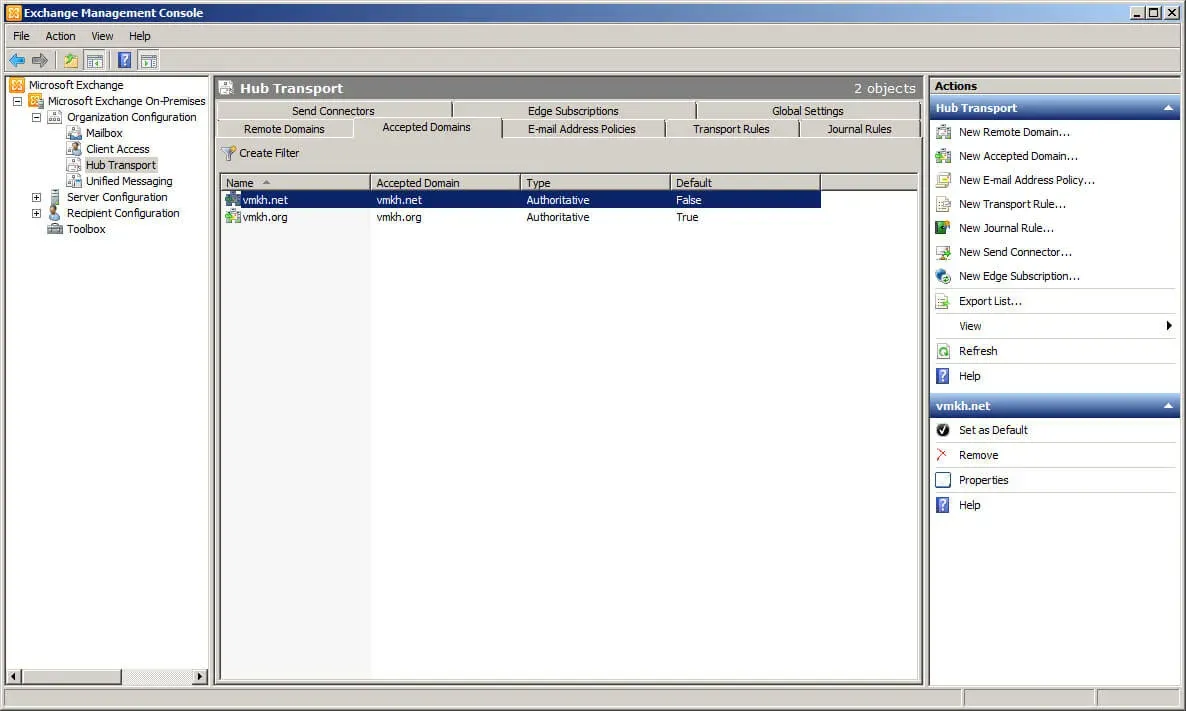Collapse the Organization Configuration node

point(36,117)
